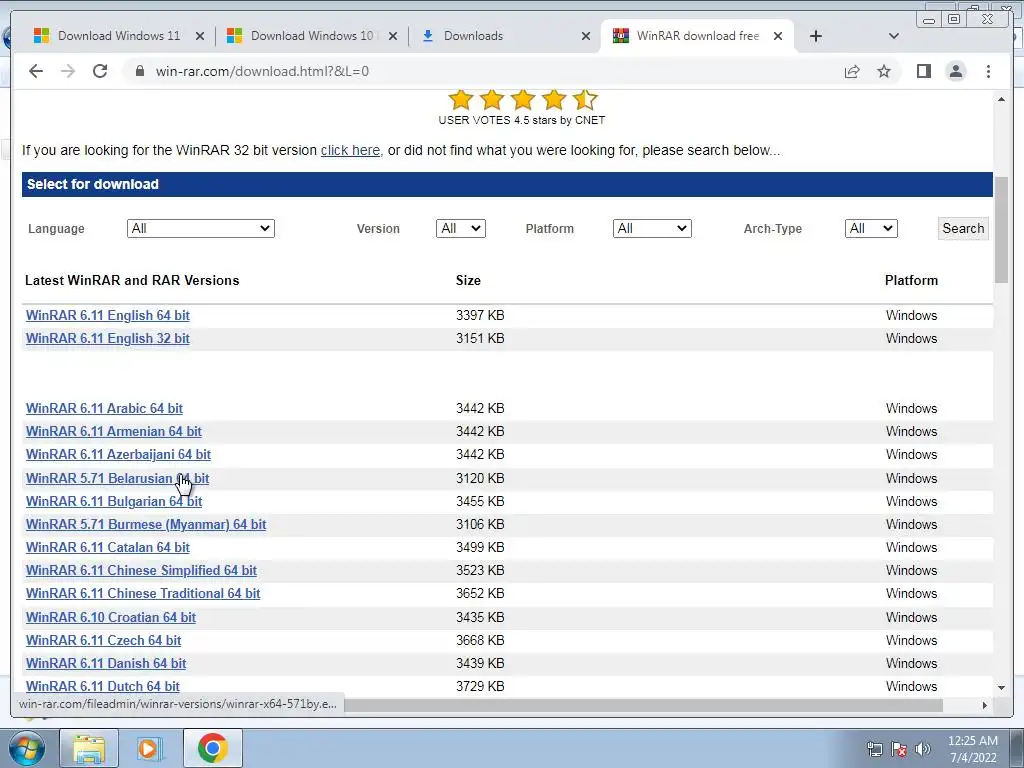Download WinRAR 6.11 Dutch 64 bit

[103, 686]
